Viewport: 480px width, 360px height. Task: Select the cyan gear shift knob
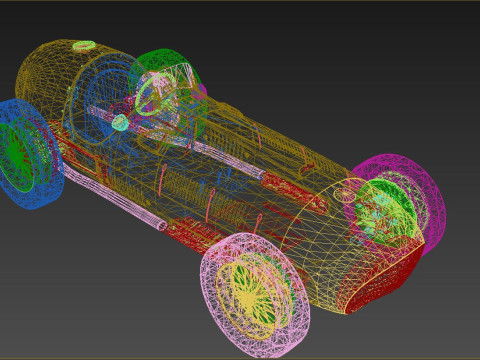click(x=120, y=122)
